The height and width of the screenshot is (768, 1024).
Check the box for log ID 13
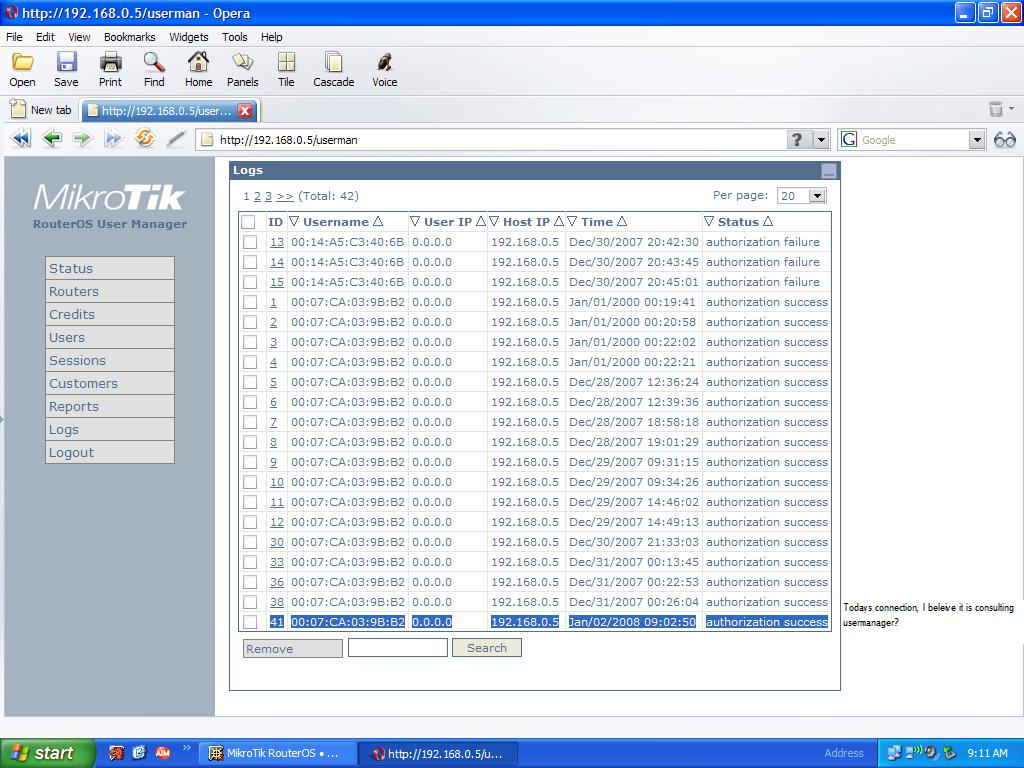tap(250, 242)
